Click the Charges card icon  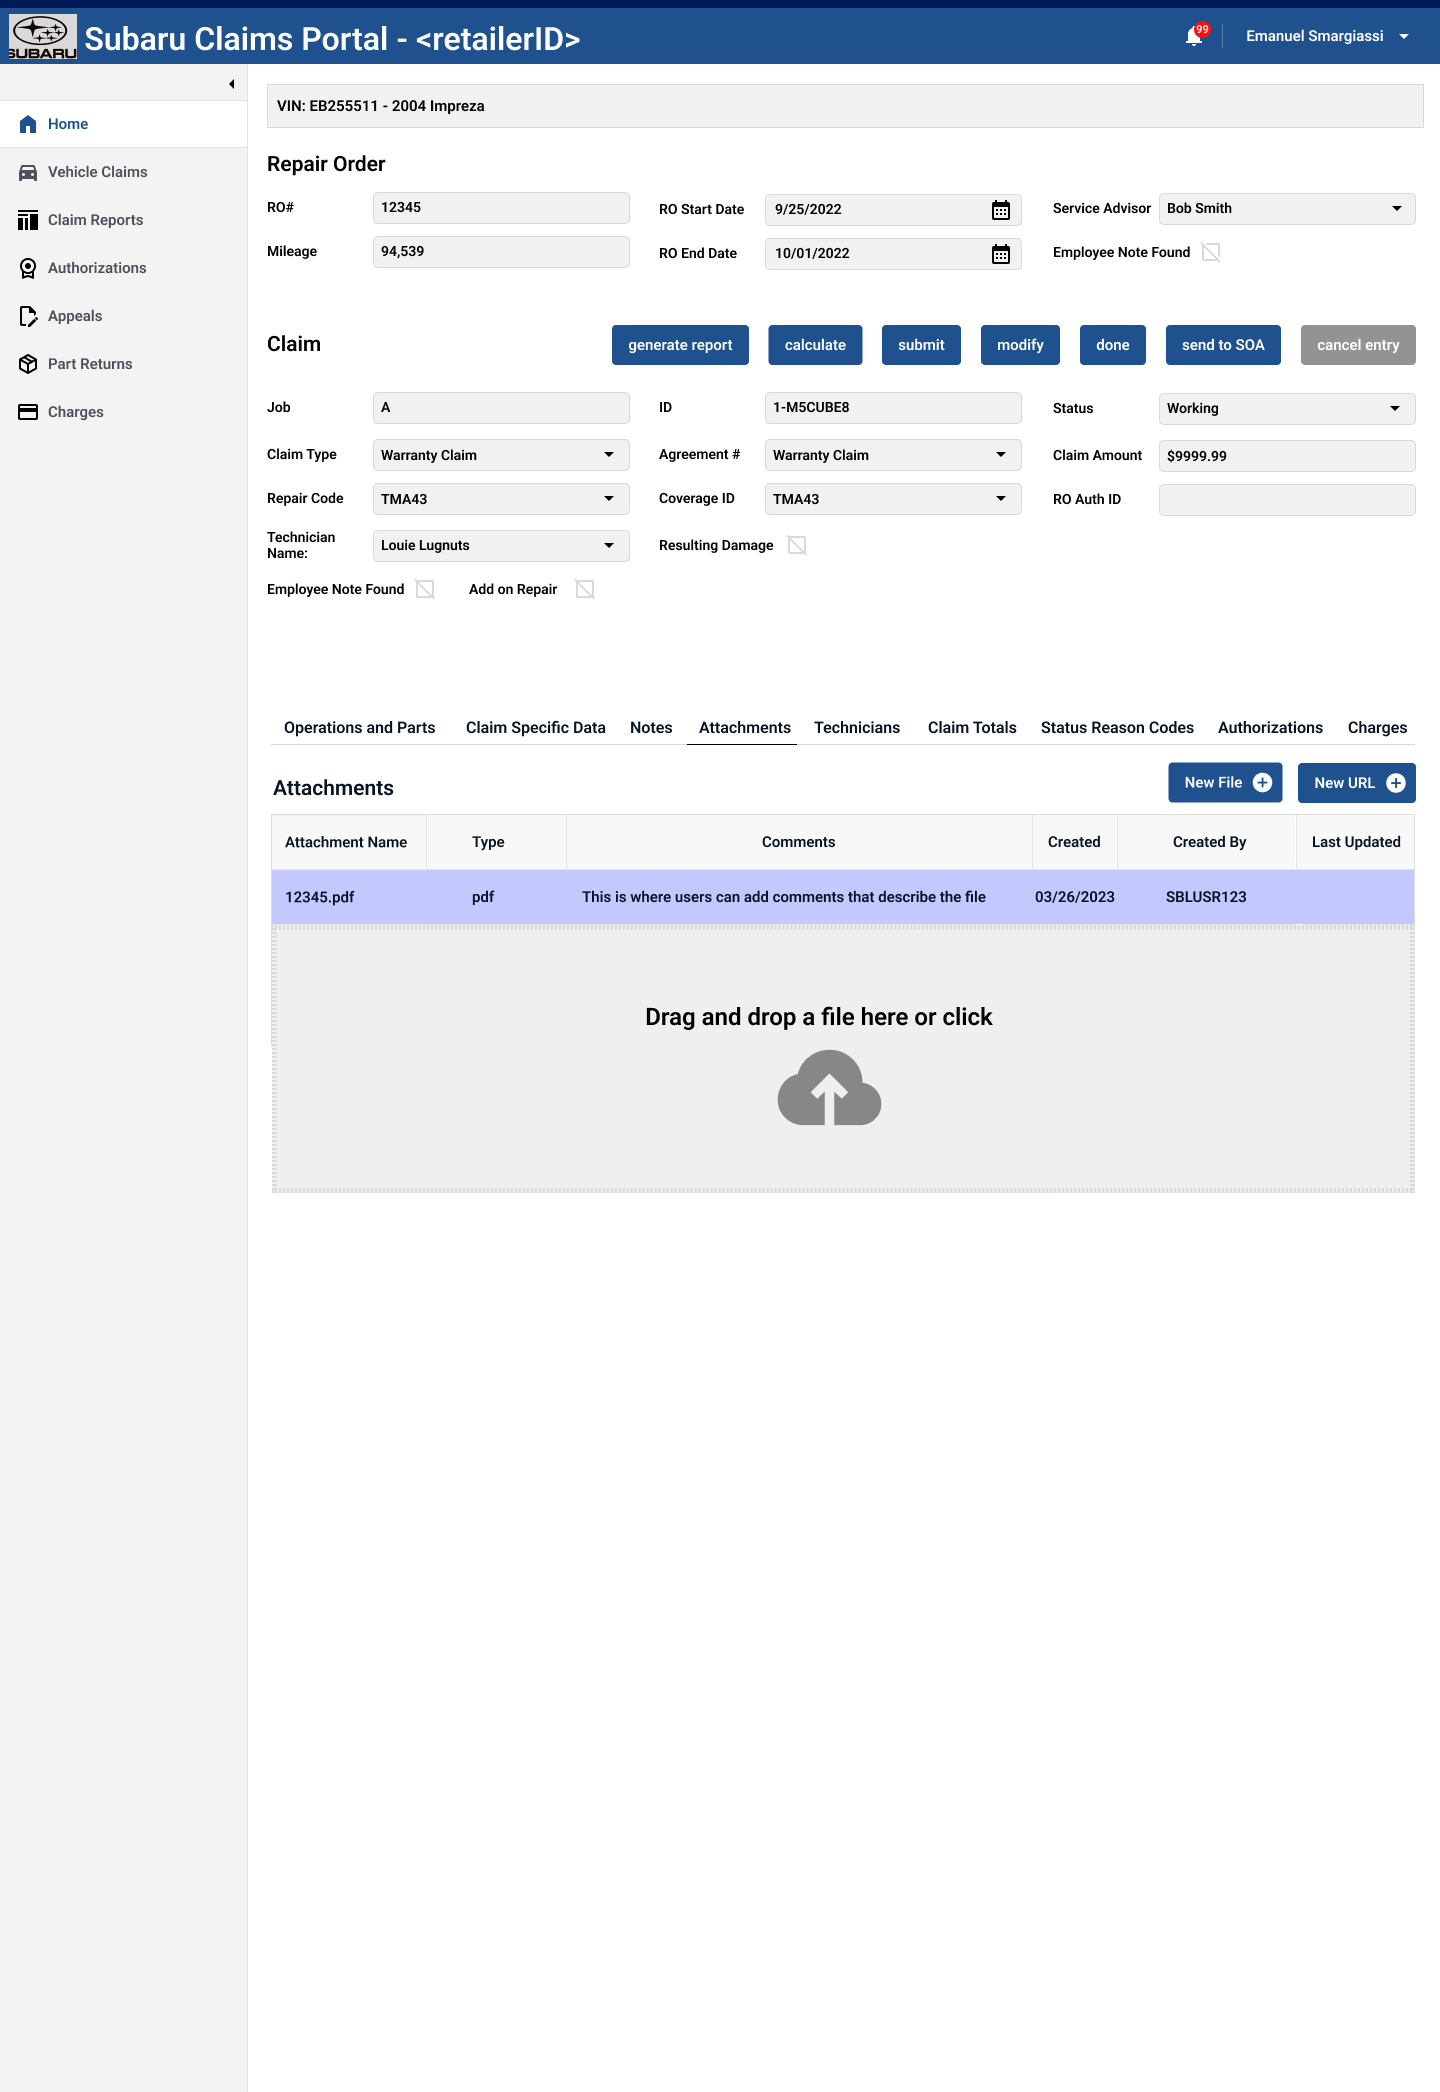pyautogui.click(x=28, y=412)
